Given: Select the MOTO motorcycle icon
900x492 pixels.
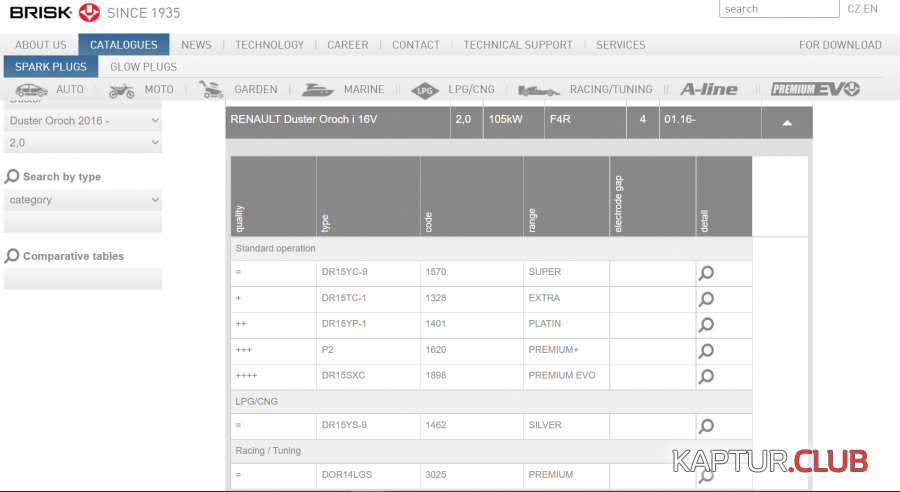Looking at the screenshot, I should [x=121, y=90].
